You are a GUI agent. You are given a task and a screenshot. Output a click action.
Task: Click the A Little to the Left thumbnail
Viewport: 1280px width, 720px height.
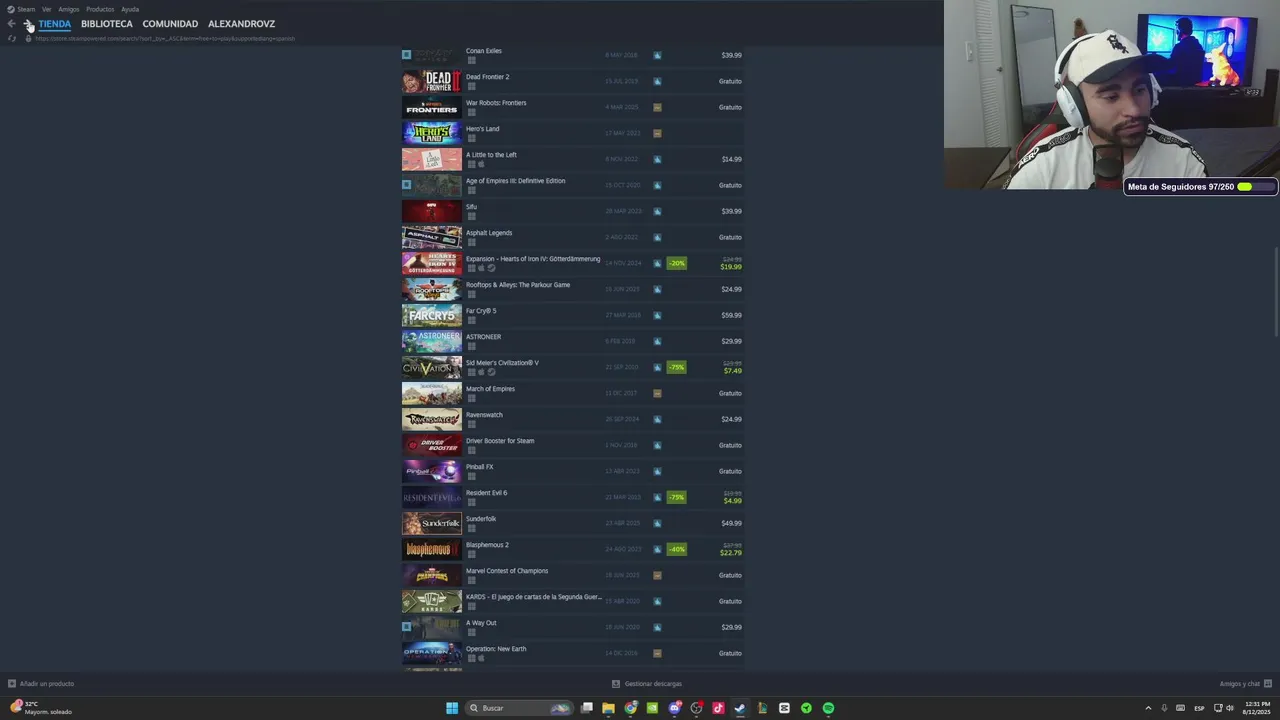432,159
